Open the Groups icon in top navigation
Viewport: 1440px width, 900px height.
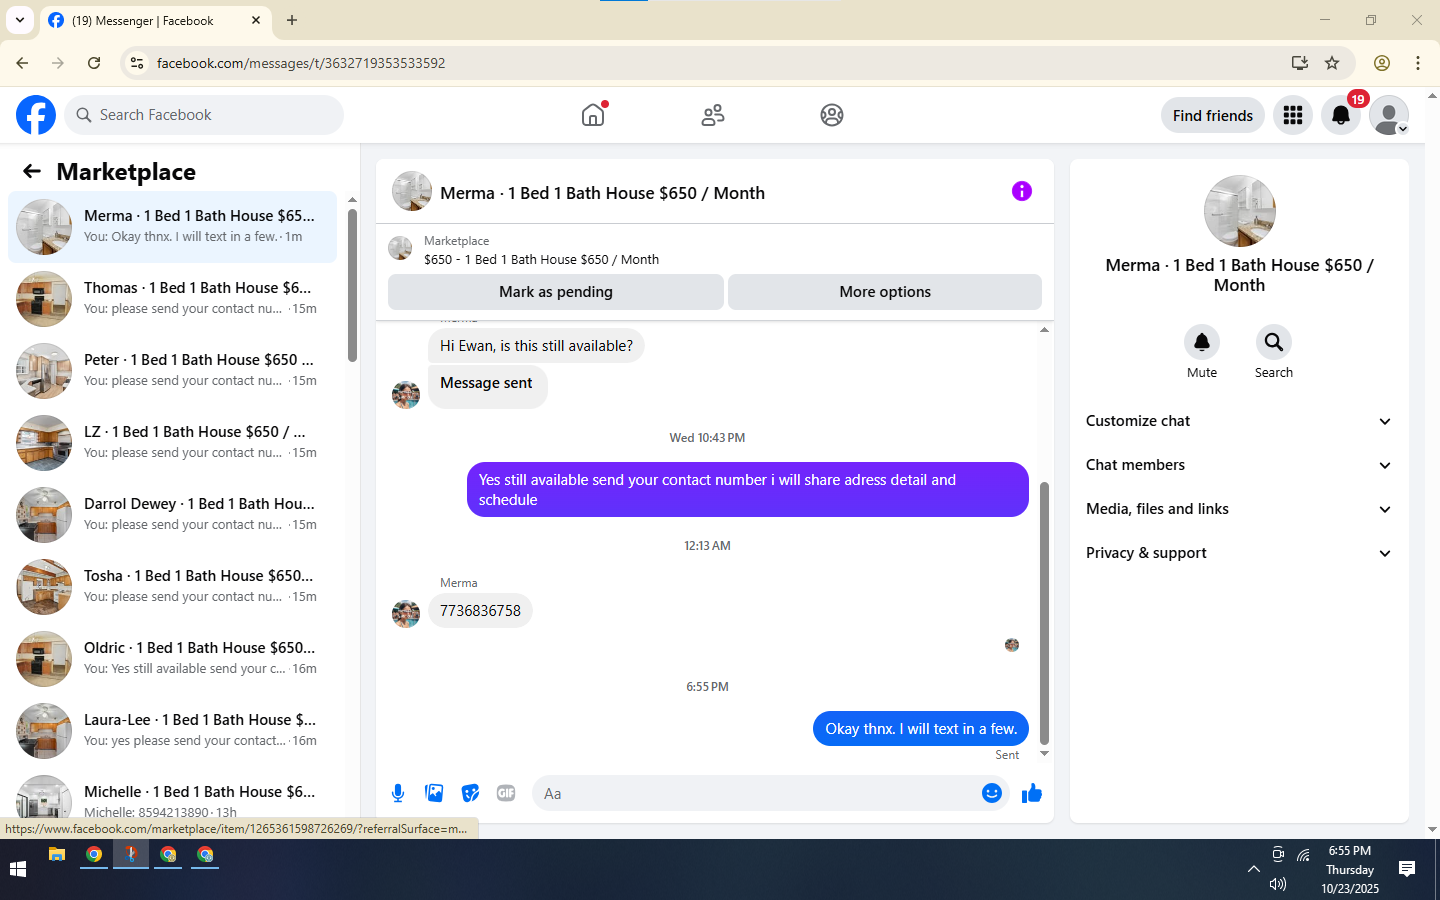pyautogui.click(x=832, y=115)
